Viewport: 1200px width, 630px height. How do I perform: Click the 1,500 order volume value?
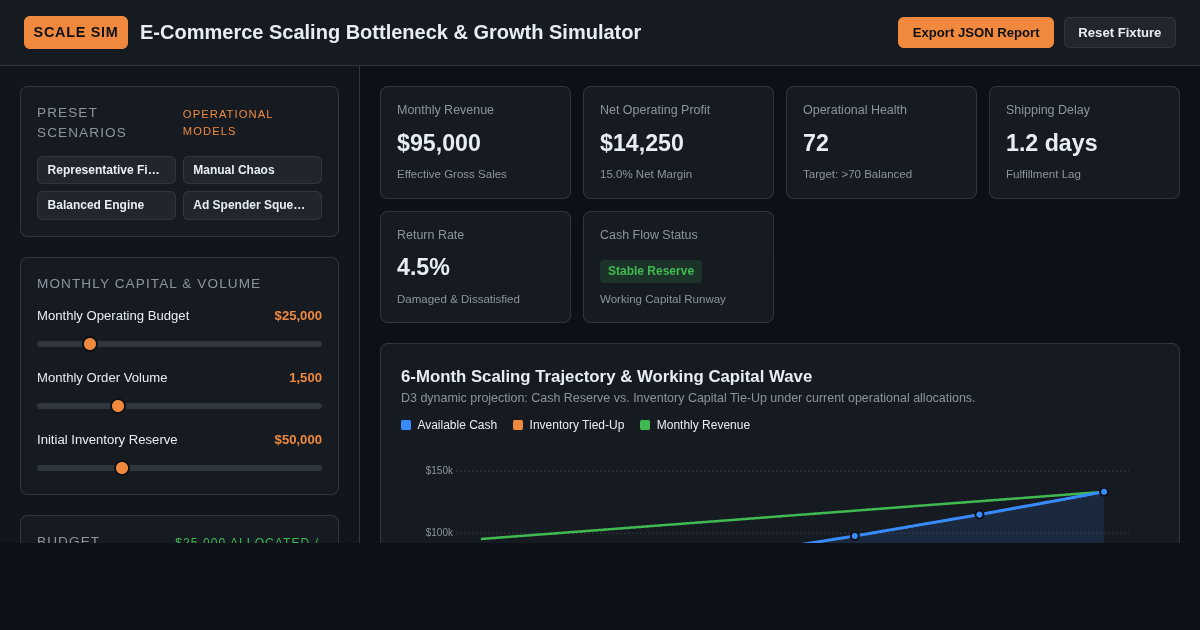pos(305,378)
